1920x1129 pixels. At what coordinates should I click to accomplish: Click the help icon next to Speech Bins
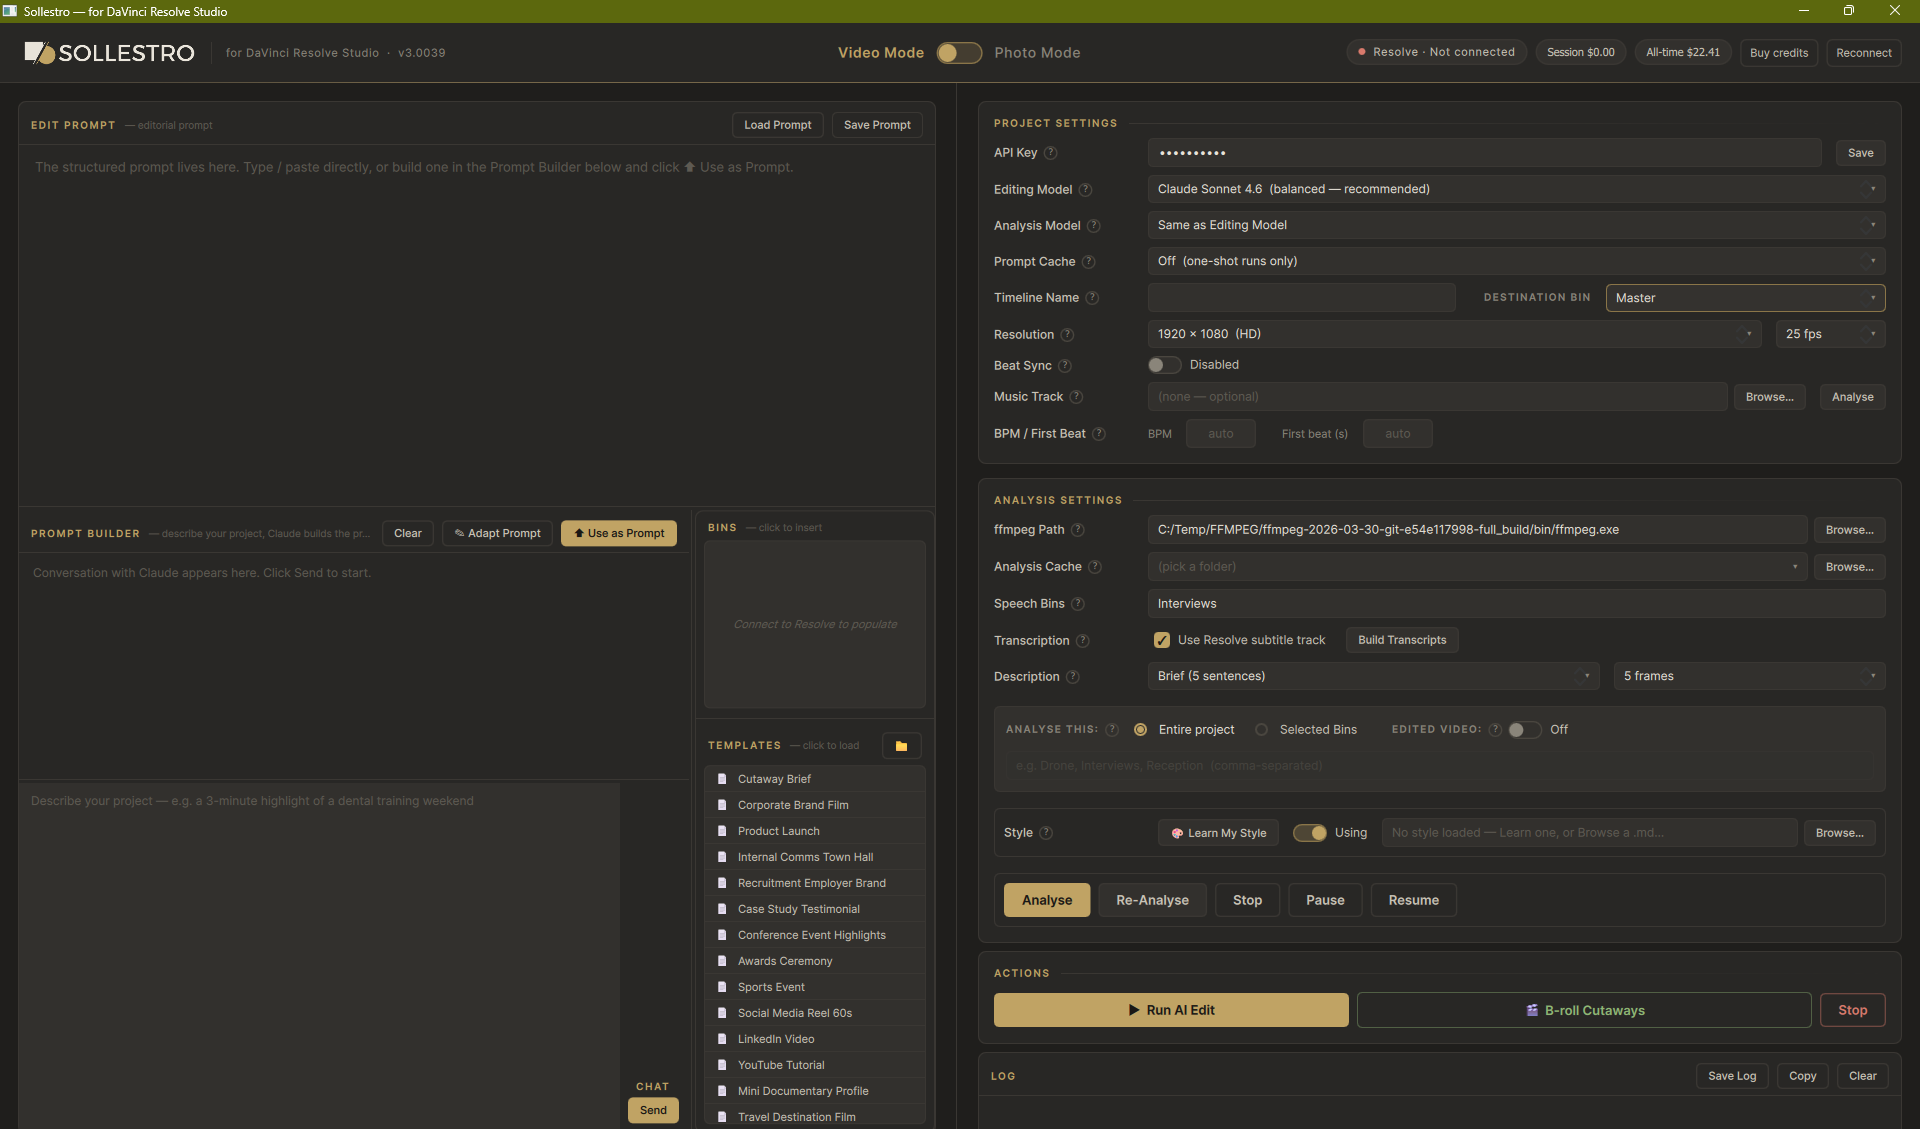[x=1078, y=604]
